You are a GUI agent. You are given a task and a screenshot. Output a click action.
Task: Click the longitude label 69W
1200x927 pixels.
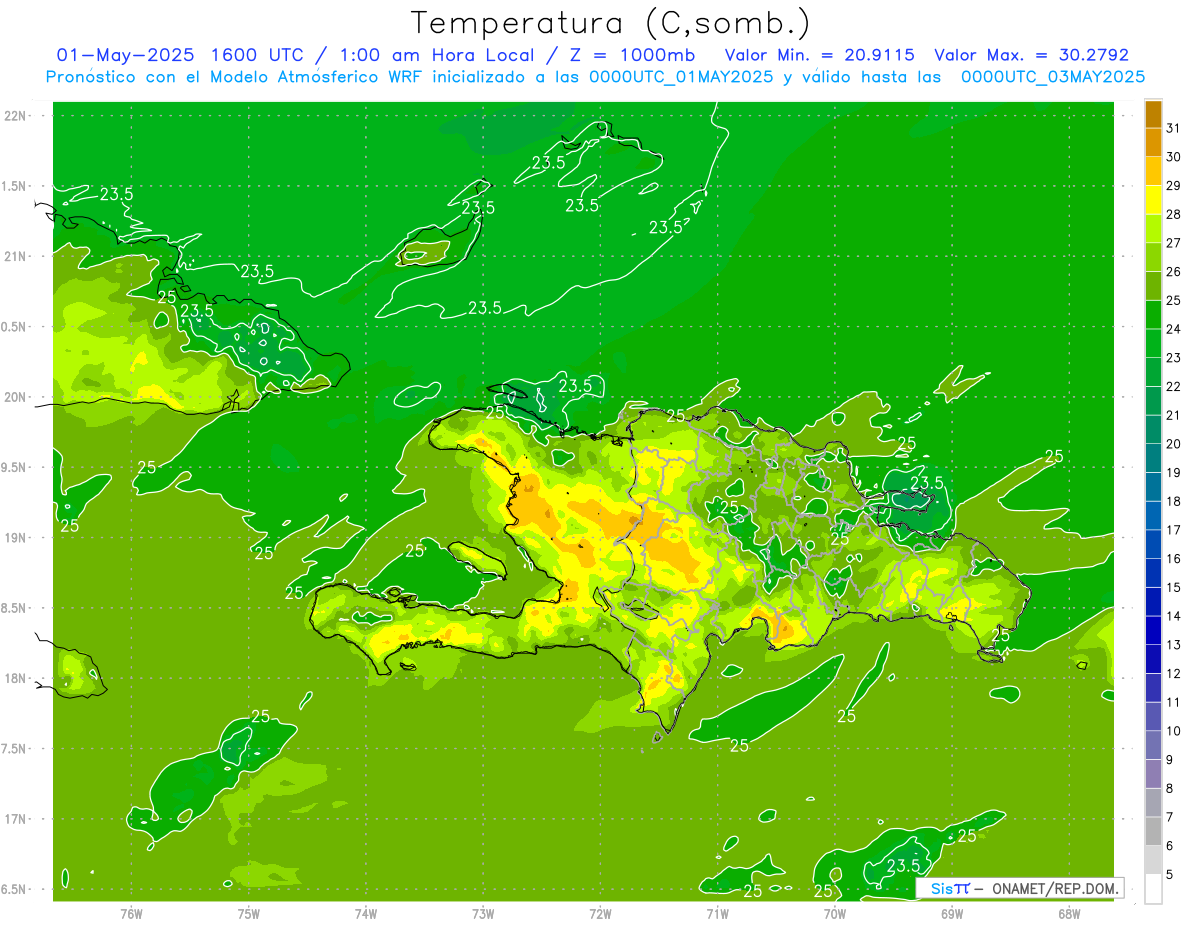click(x=952, y=913)
